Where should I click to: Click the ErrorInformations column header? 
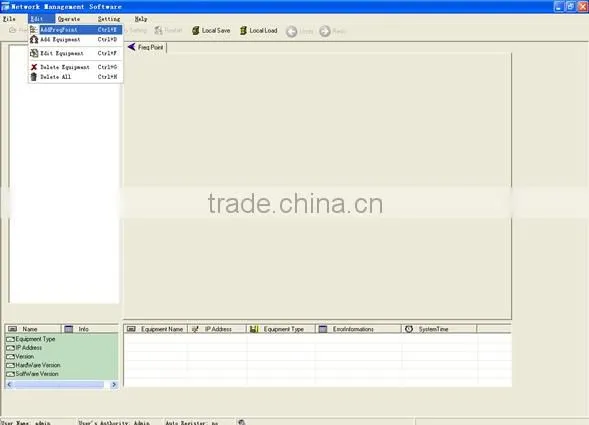pos(358,329)
